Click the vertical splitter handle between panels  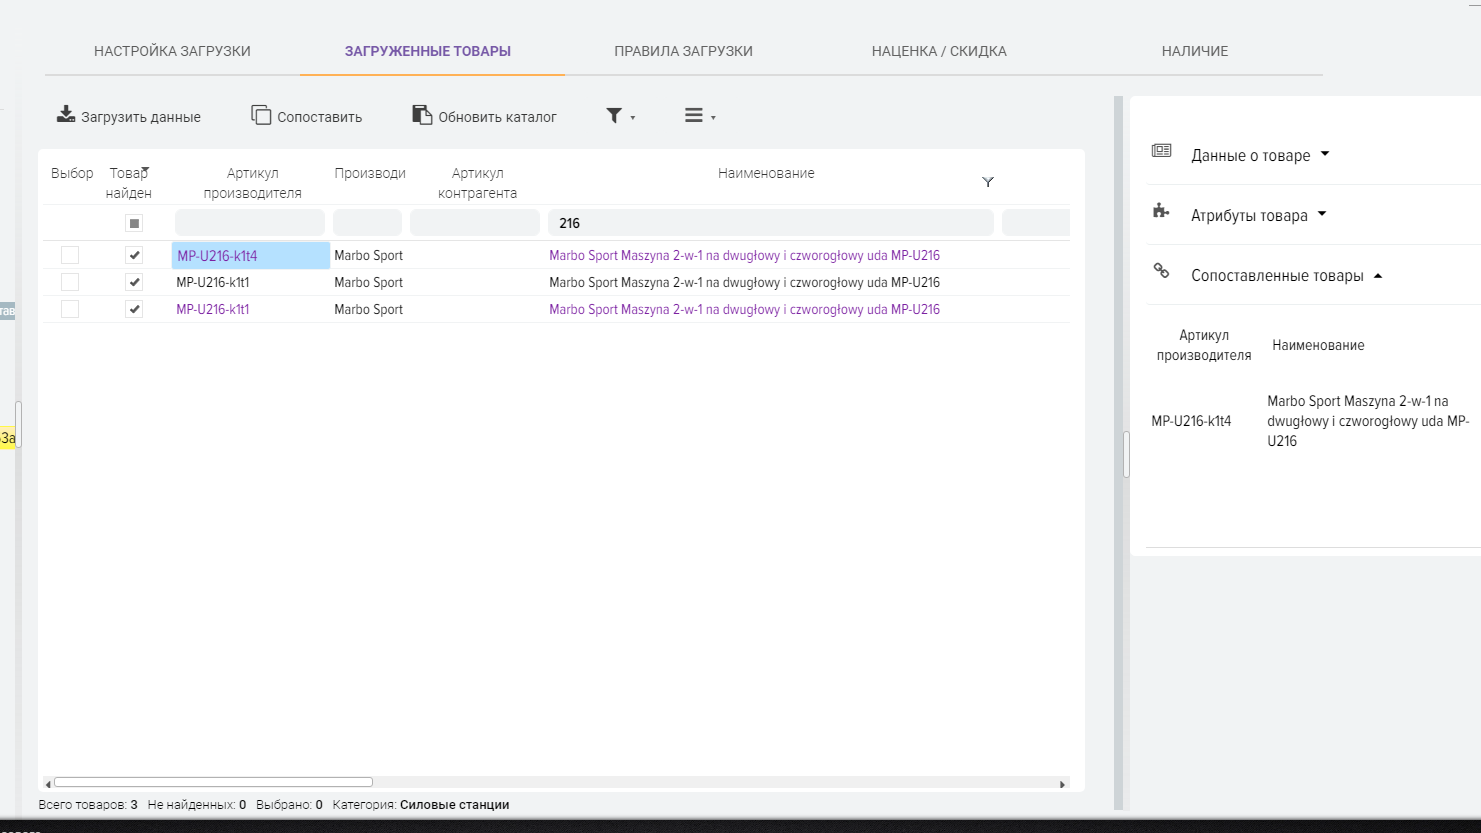pos(1126,455)
